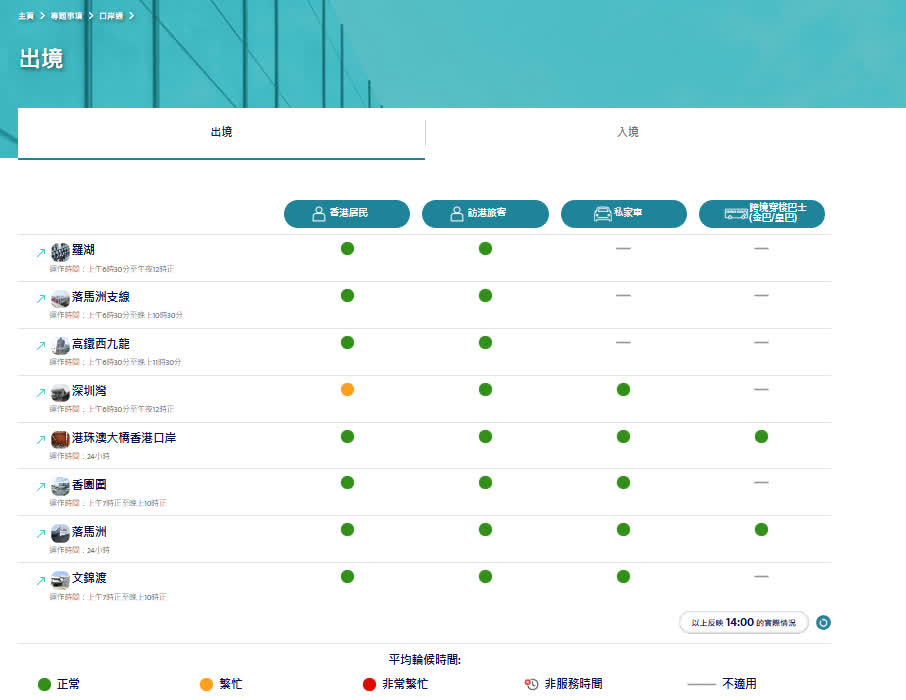Click green status dot for 羅湖 香港居民
The image size is (906, 700).
coord(347,248)
